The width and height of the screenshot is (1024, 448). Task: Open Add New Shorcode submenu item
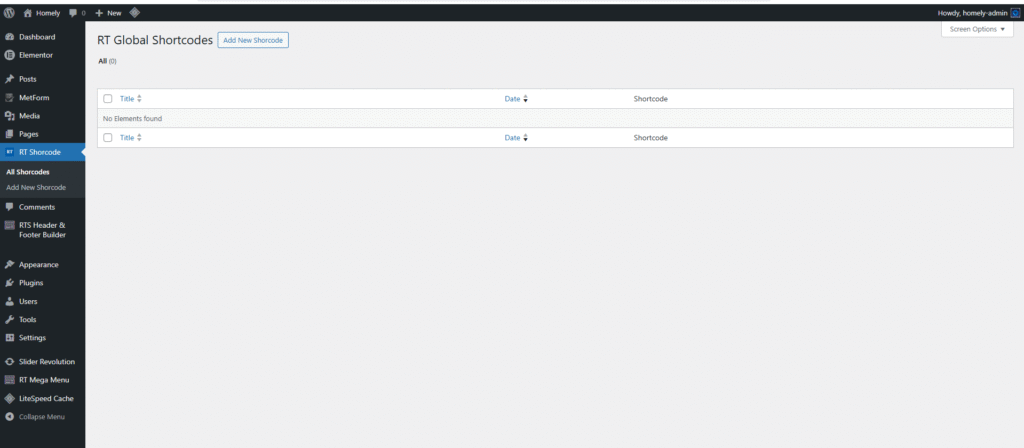pos(36,188)
